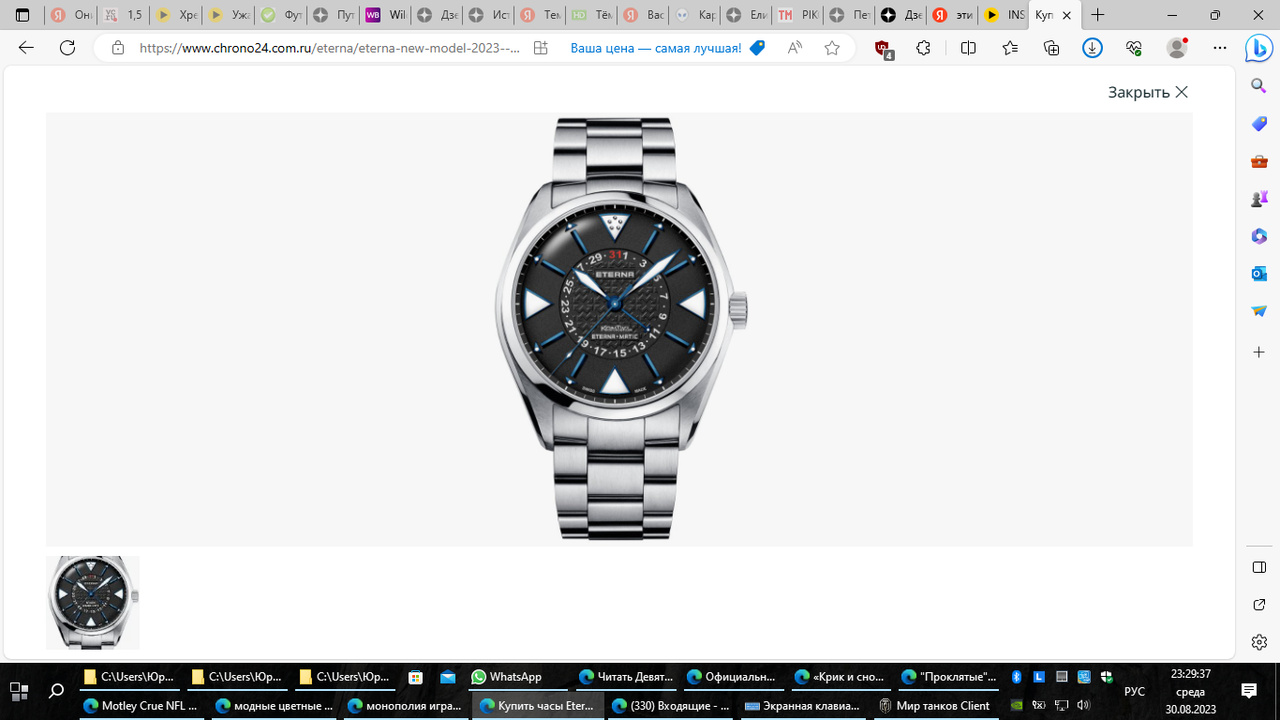The width and height of the screenshot is (1280, 720).
Task: Toggle Read aloud icon in address bar
Action: [795, 48]
